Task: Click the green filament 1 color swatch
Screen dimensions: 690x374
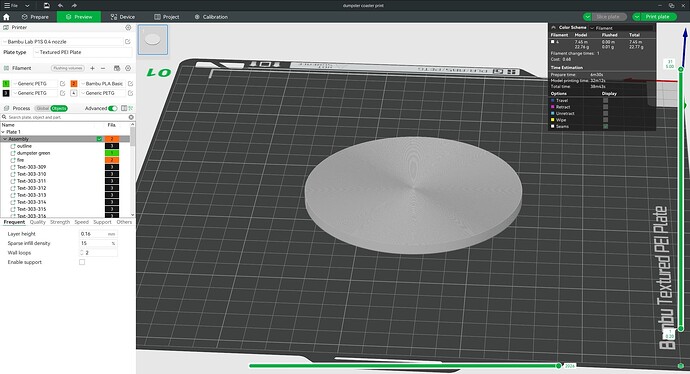Action: (6, 84)
